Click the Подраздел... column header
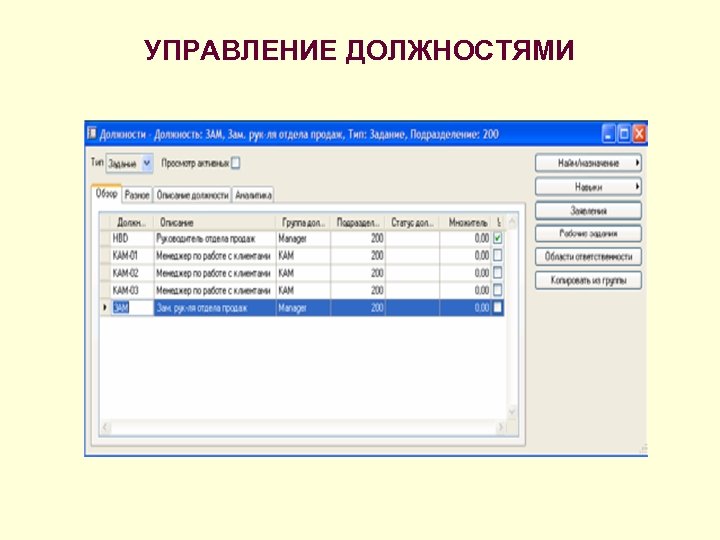Image resolution: width=720 pixels, height=540 pixels. coord(358,223)
